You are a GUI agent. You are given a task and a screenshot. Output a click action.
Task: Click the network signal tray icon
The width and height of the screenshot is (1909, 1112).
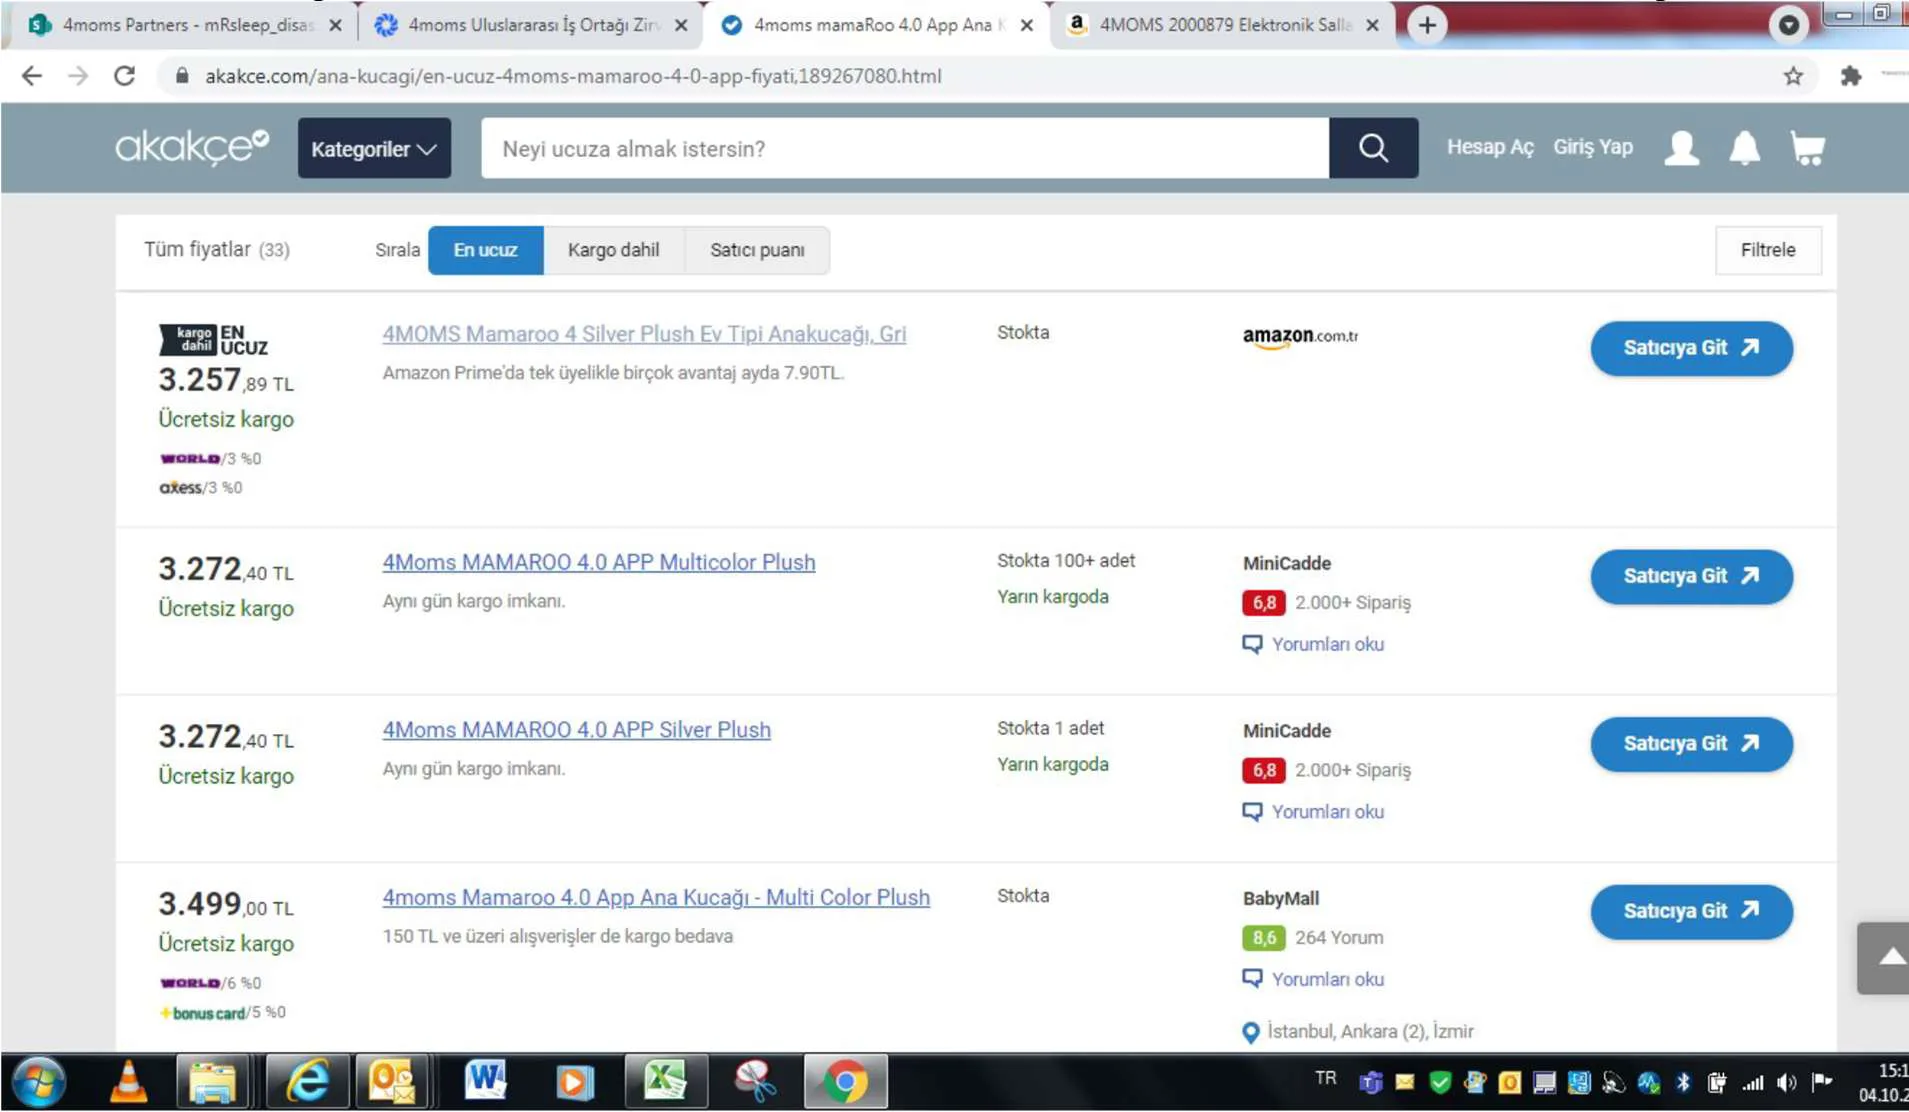[x=1753, y=1082]
